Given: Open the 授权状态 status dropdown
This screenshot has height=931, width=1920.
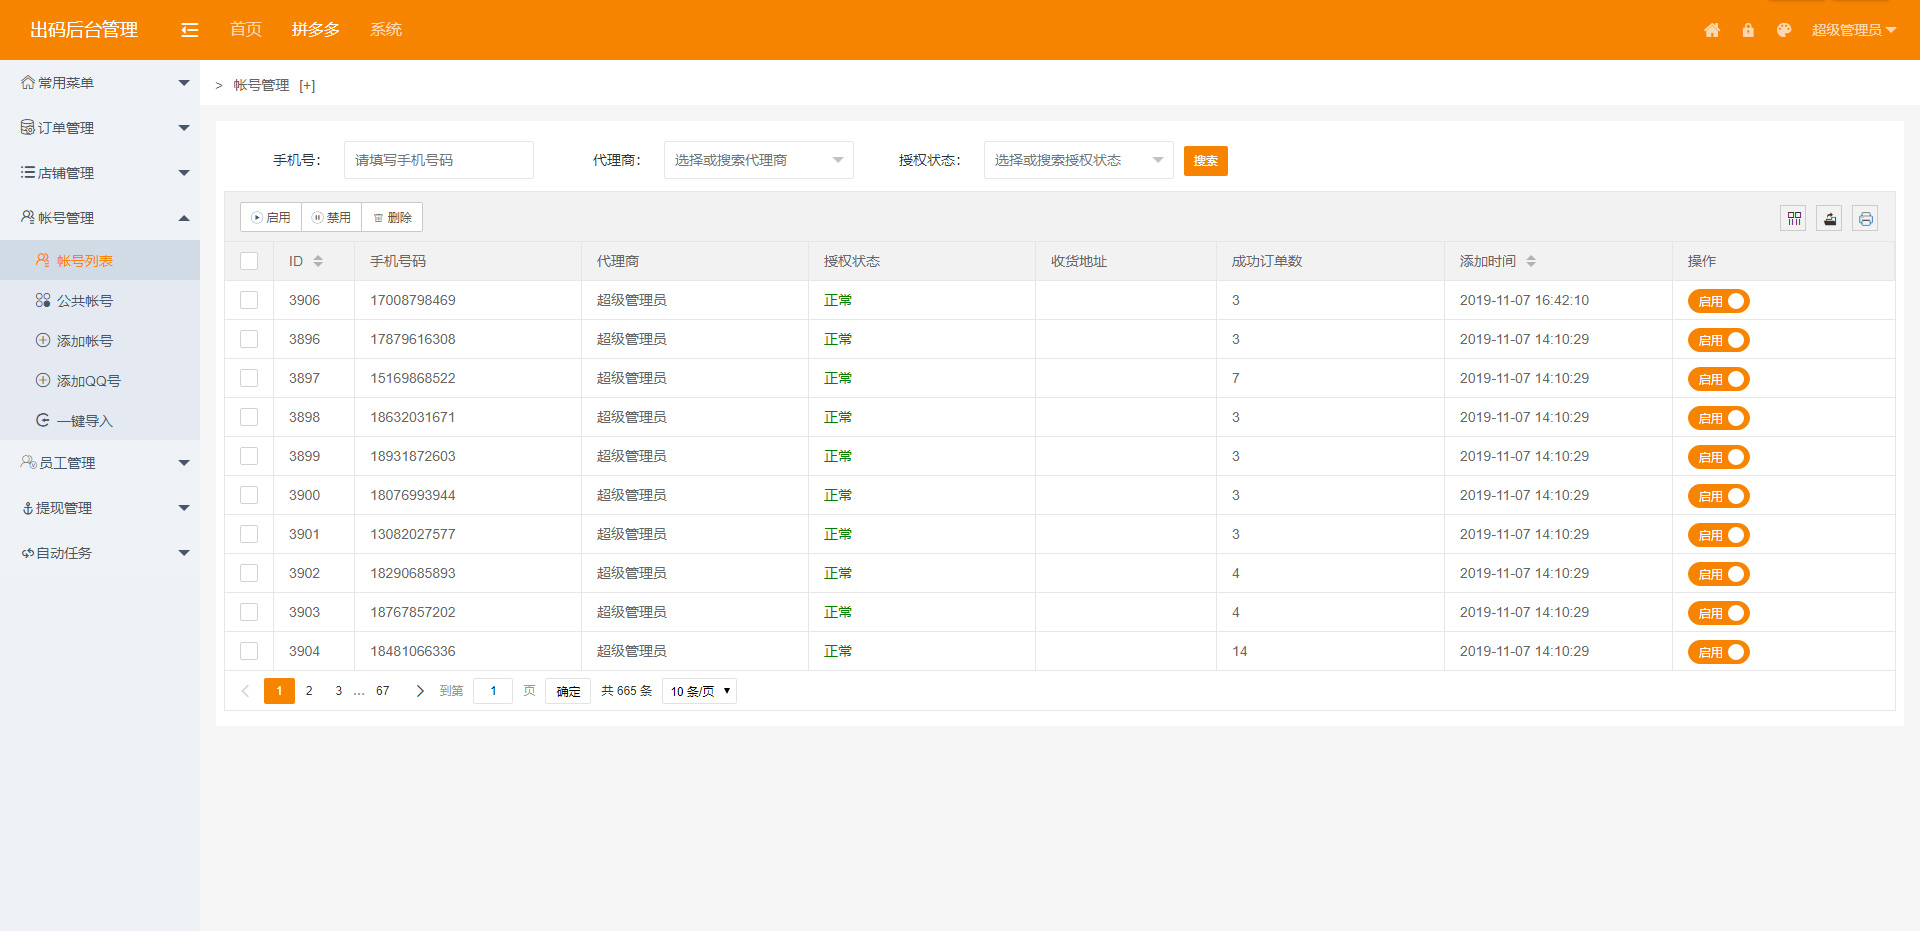Looking at the screenshot, I should tap(1078, 160).
